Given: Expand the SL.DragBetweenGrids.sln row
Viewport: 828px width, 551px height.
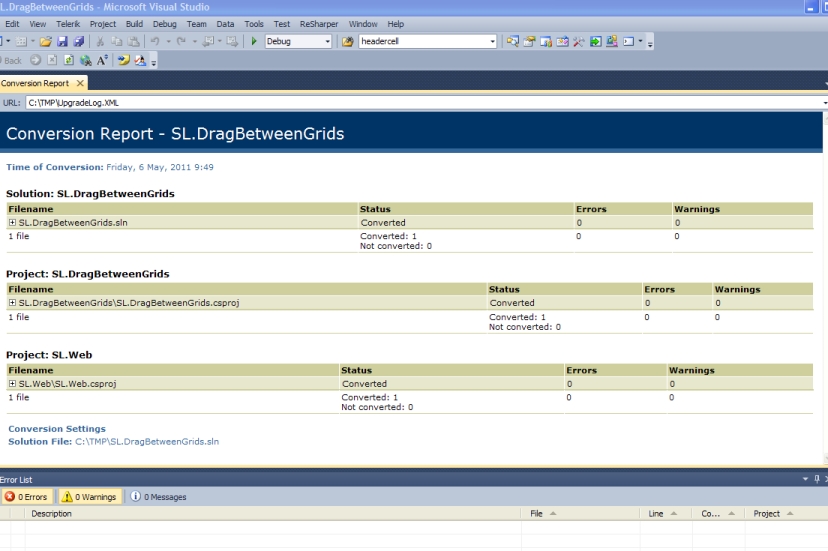Looking at the screenshot, I should click(x=12, y=222).
